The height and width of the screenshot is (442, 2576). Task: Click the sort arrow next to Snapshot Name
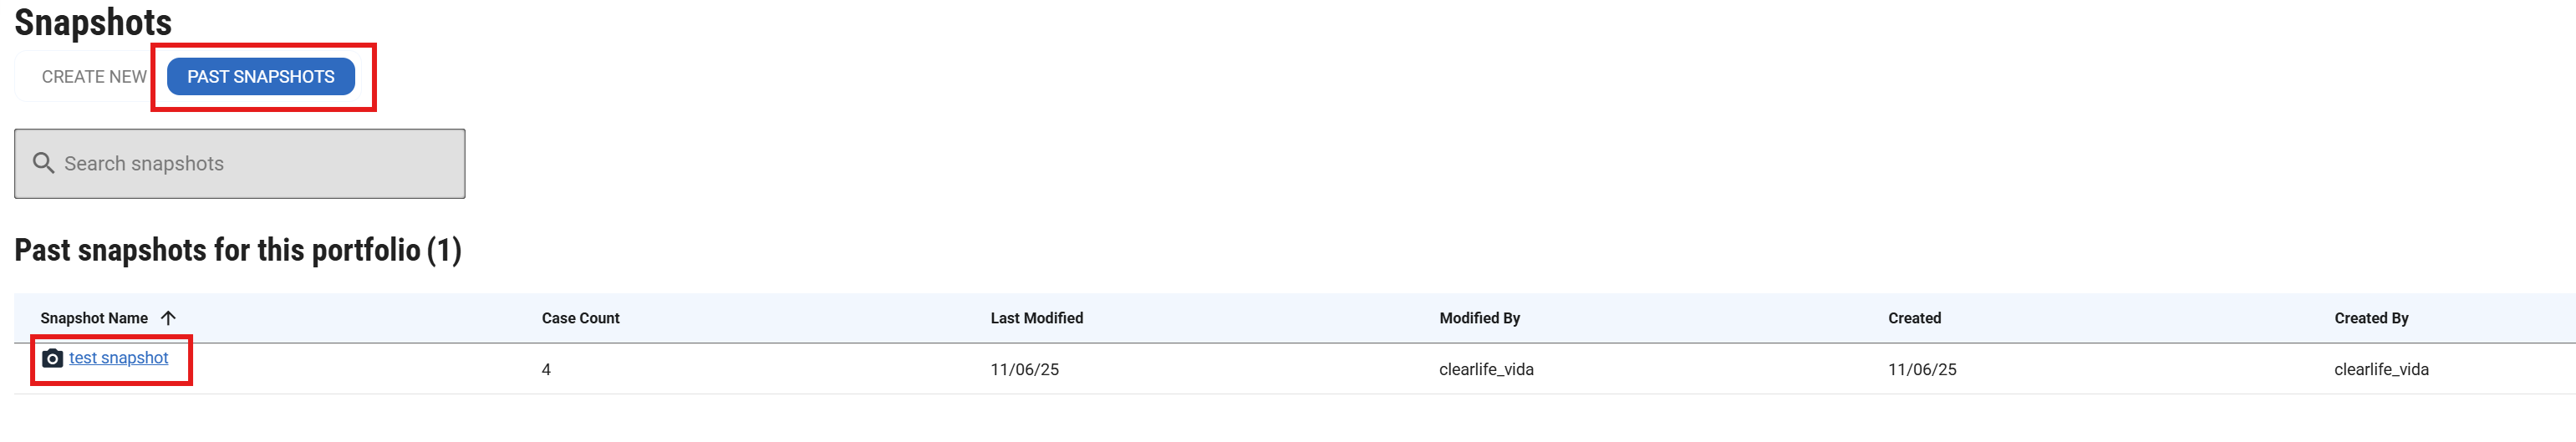pyautogui.click(x=168, y=318)
